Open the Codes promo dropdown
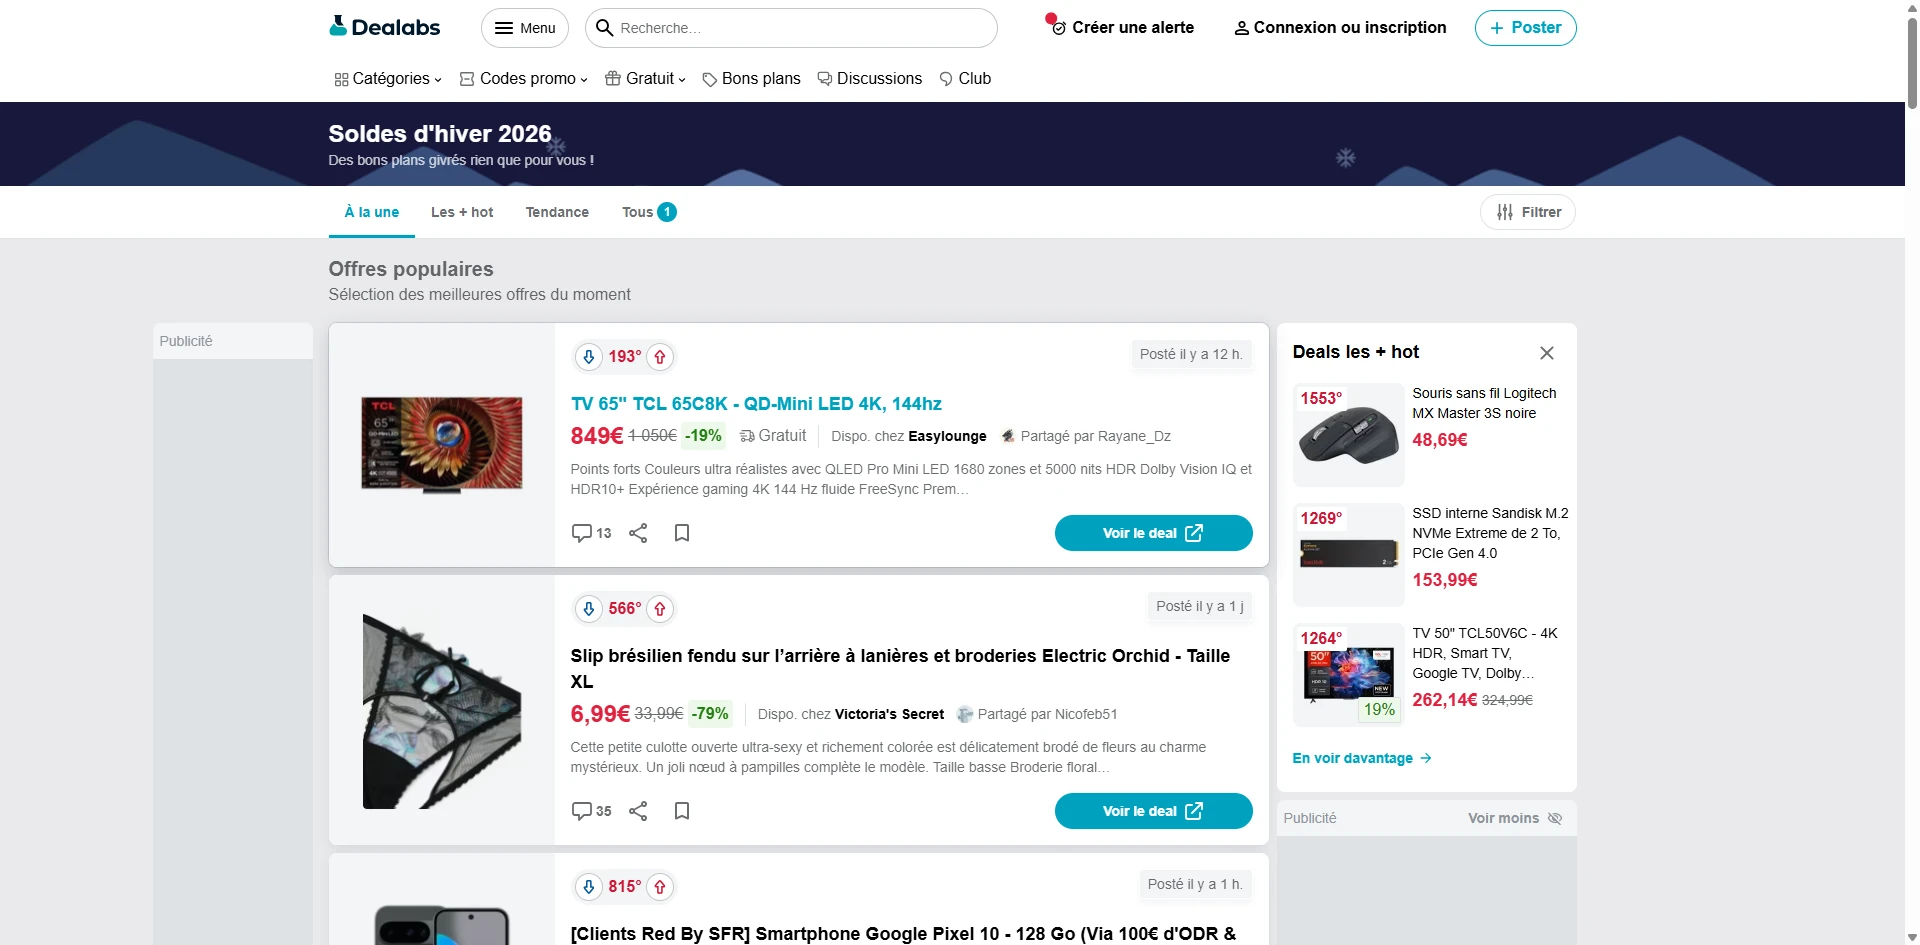Screen dimensions: 1920x945 point(523,79)
